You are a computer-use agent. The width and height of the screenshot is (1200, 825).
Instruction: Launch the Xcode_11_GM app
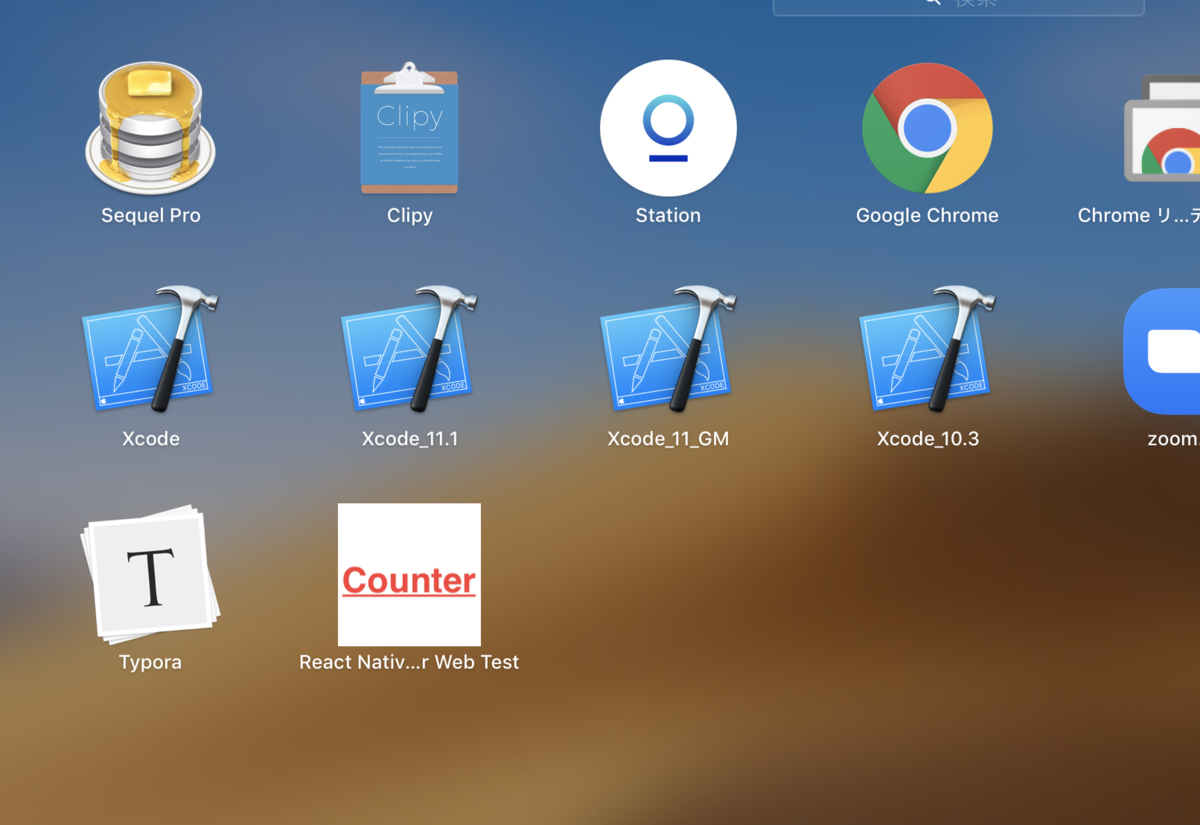(x=668, y=350)
